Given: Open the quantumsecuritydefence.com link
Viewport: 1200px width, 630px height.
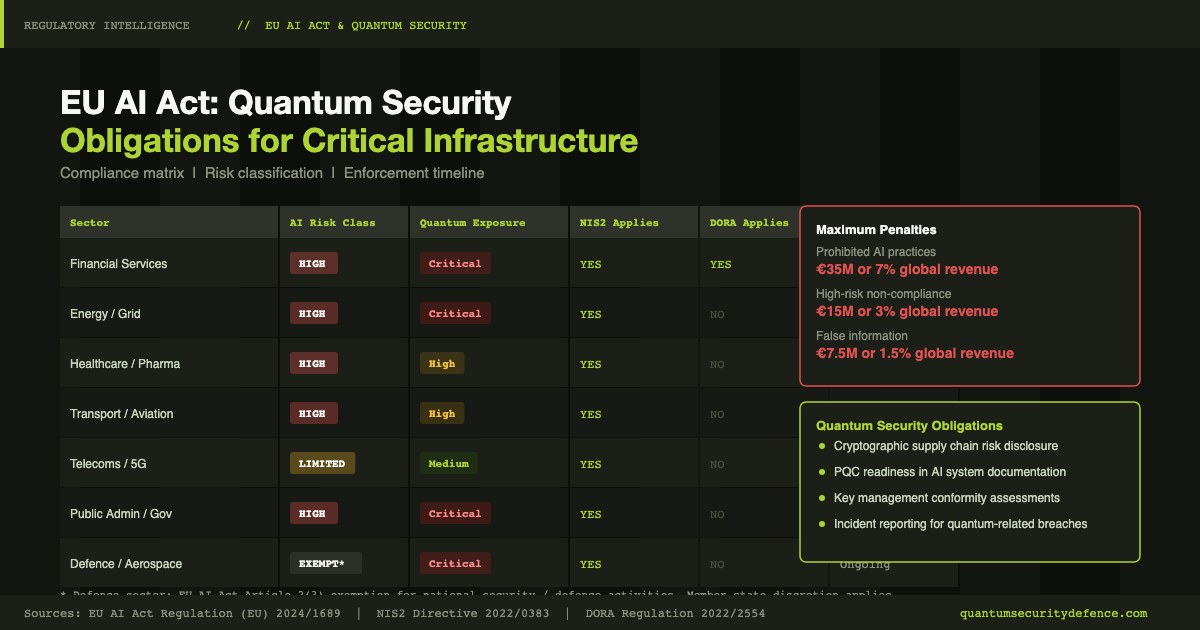Looking at the screenshot, I should (1053, 613).
